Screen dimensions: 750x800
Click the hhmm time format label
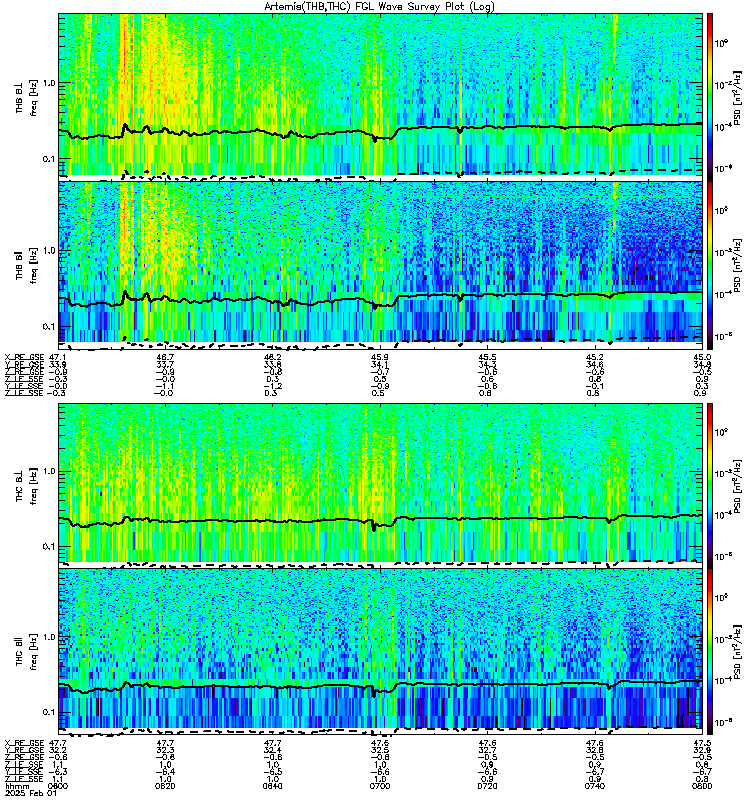pos(16,786)
